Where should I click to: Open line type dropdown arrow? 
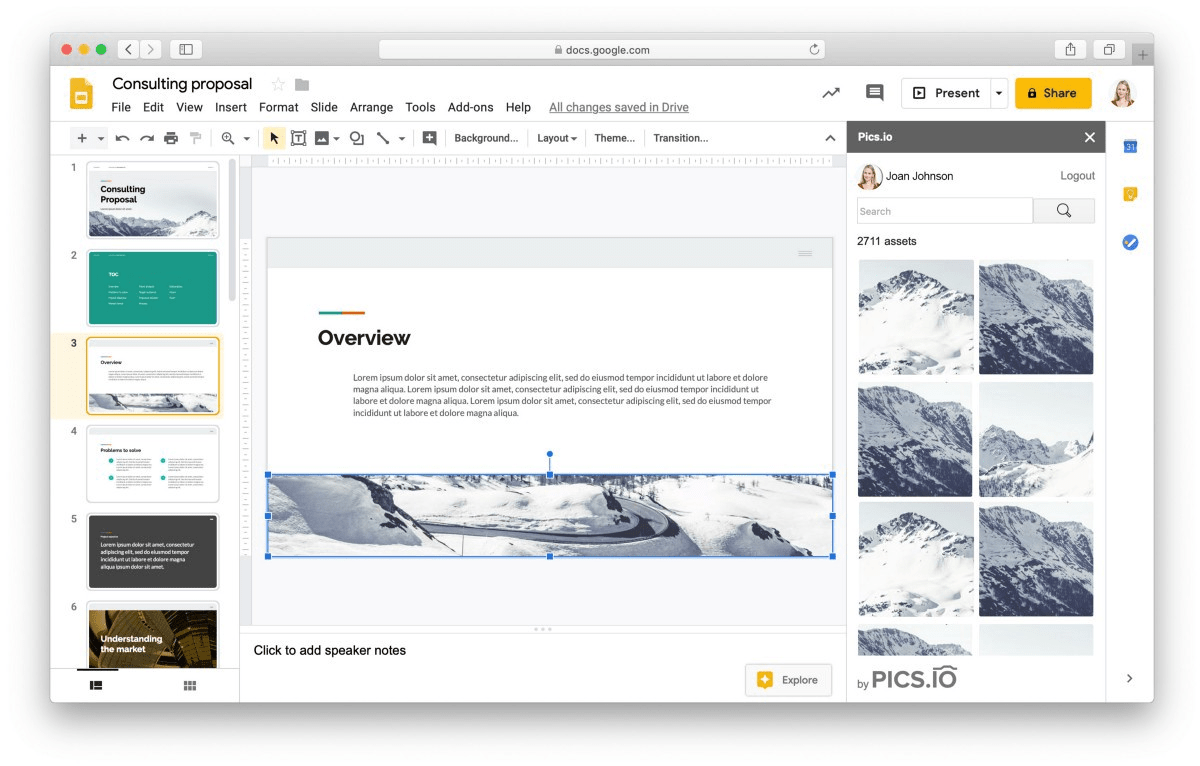pos(402,139)
